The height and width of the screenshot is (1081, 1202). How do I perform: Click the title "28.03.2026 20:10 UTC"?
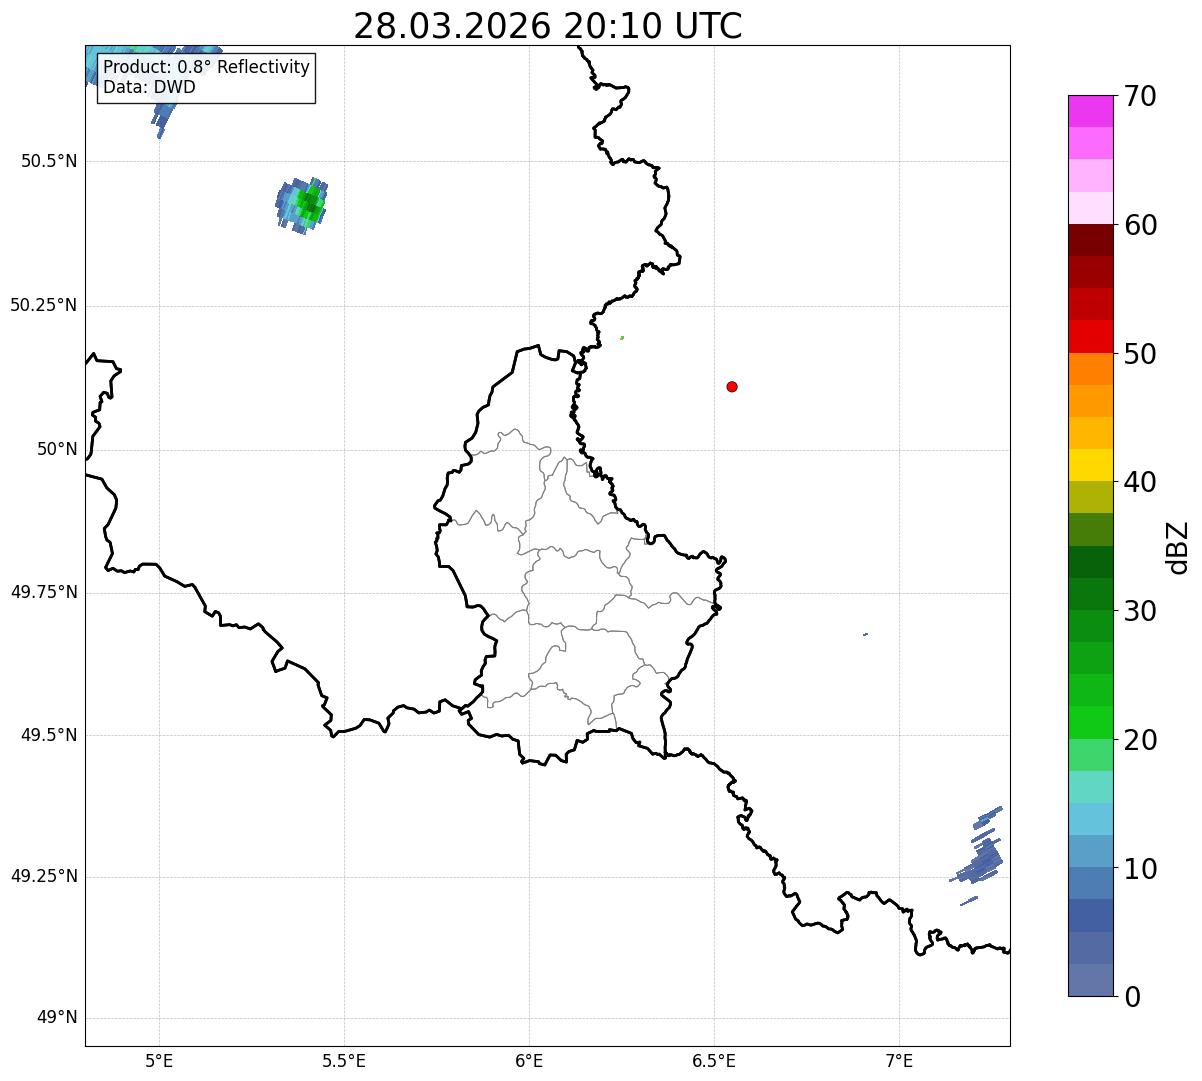(548, 26)
